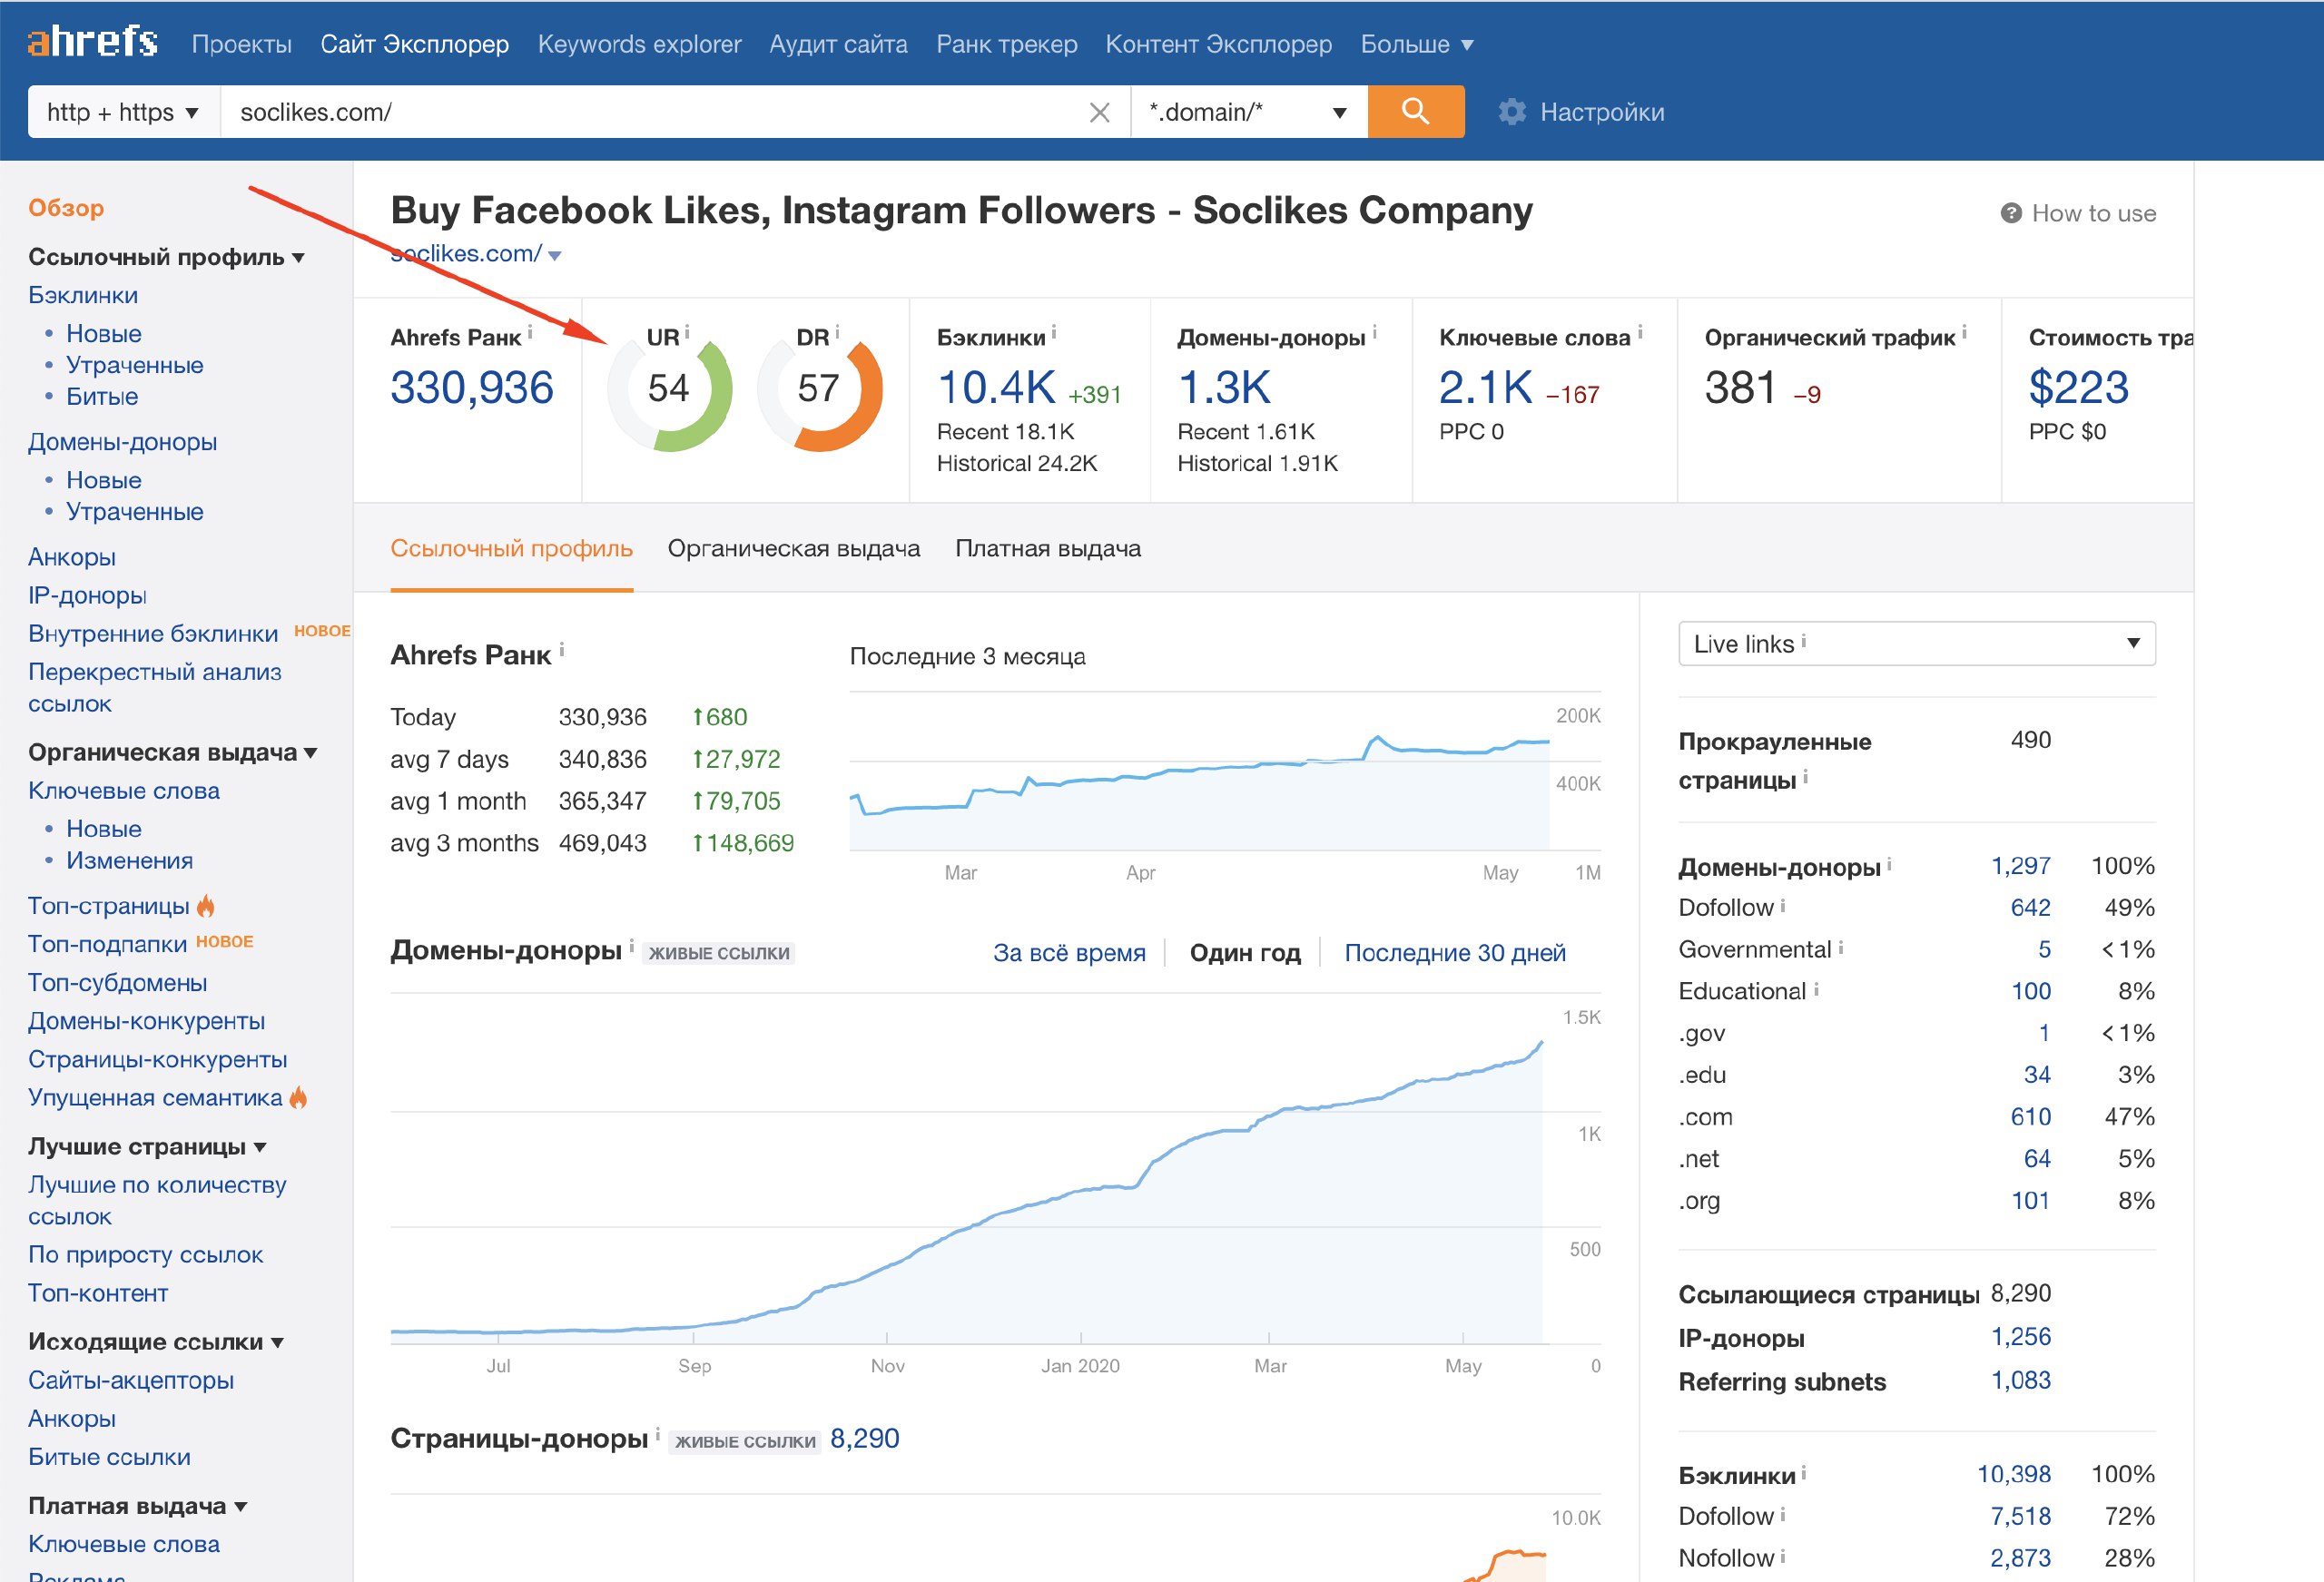Click the fire icon beside Упущенная семантика
The height and width of the screenshot is (1582, 2324).
tap(298, 1097)
